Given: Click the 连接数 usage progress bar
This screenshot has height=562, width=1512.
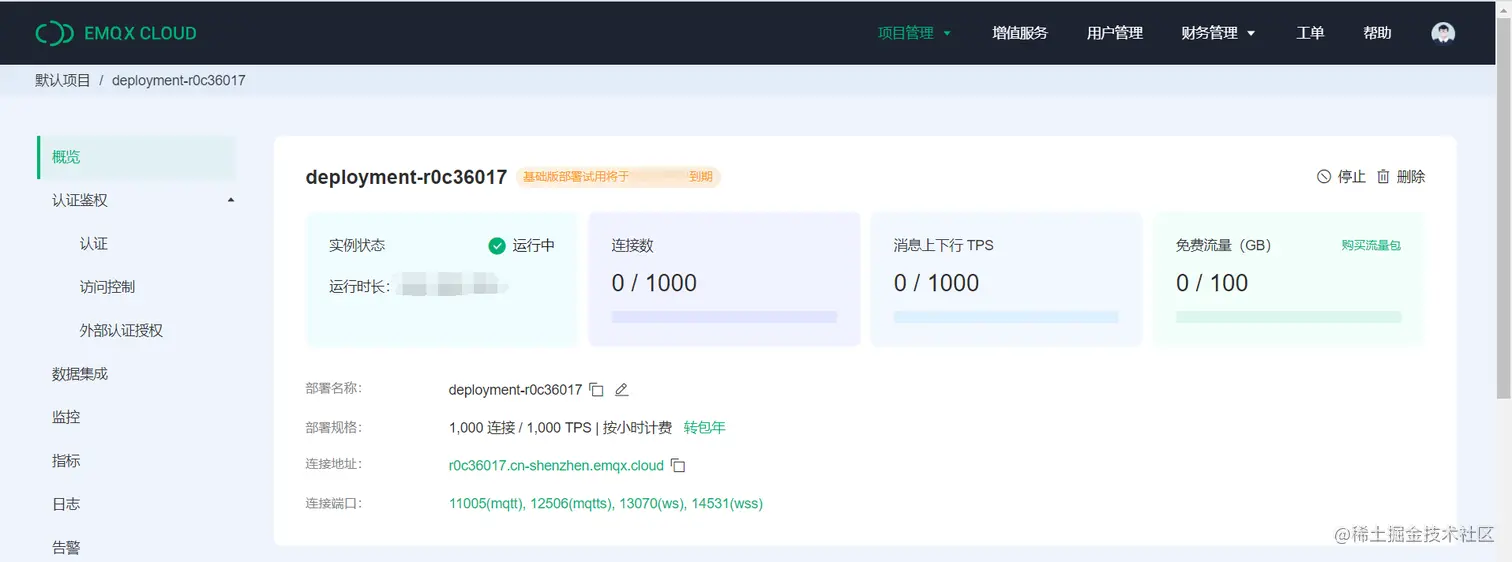Looking at the screenshot, I should pyautogui.click(x=724, y=317).
